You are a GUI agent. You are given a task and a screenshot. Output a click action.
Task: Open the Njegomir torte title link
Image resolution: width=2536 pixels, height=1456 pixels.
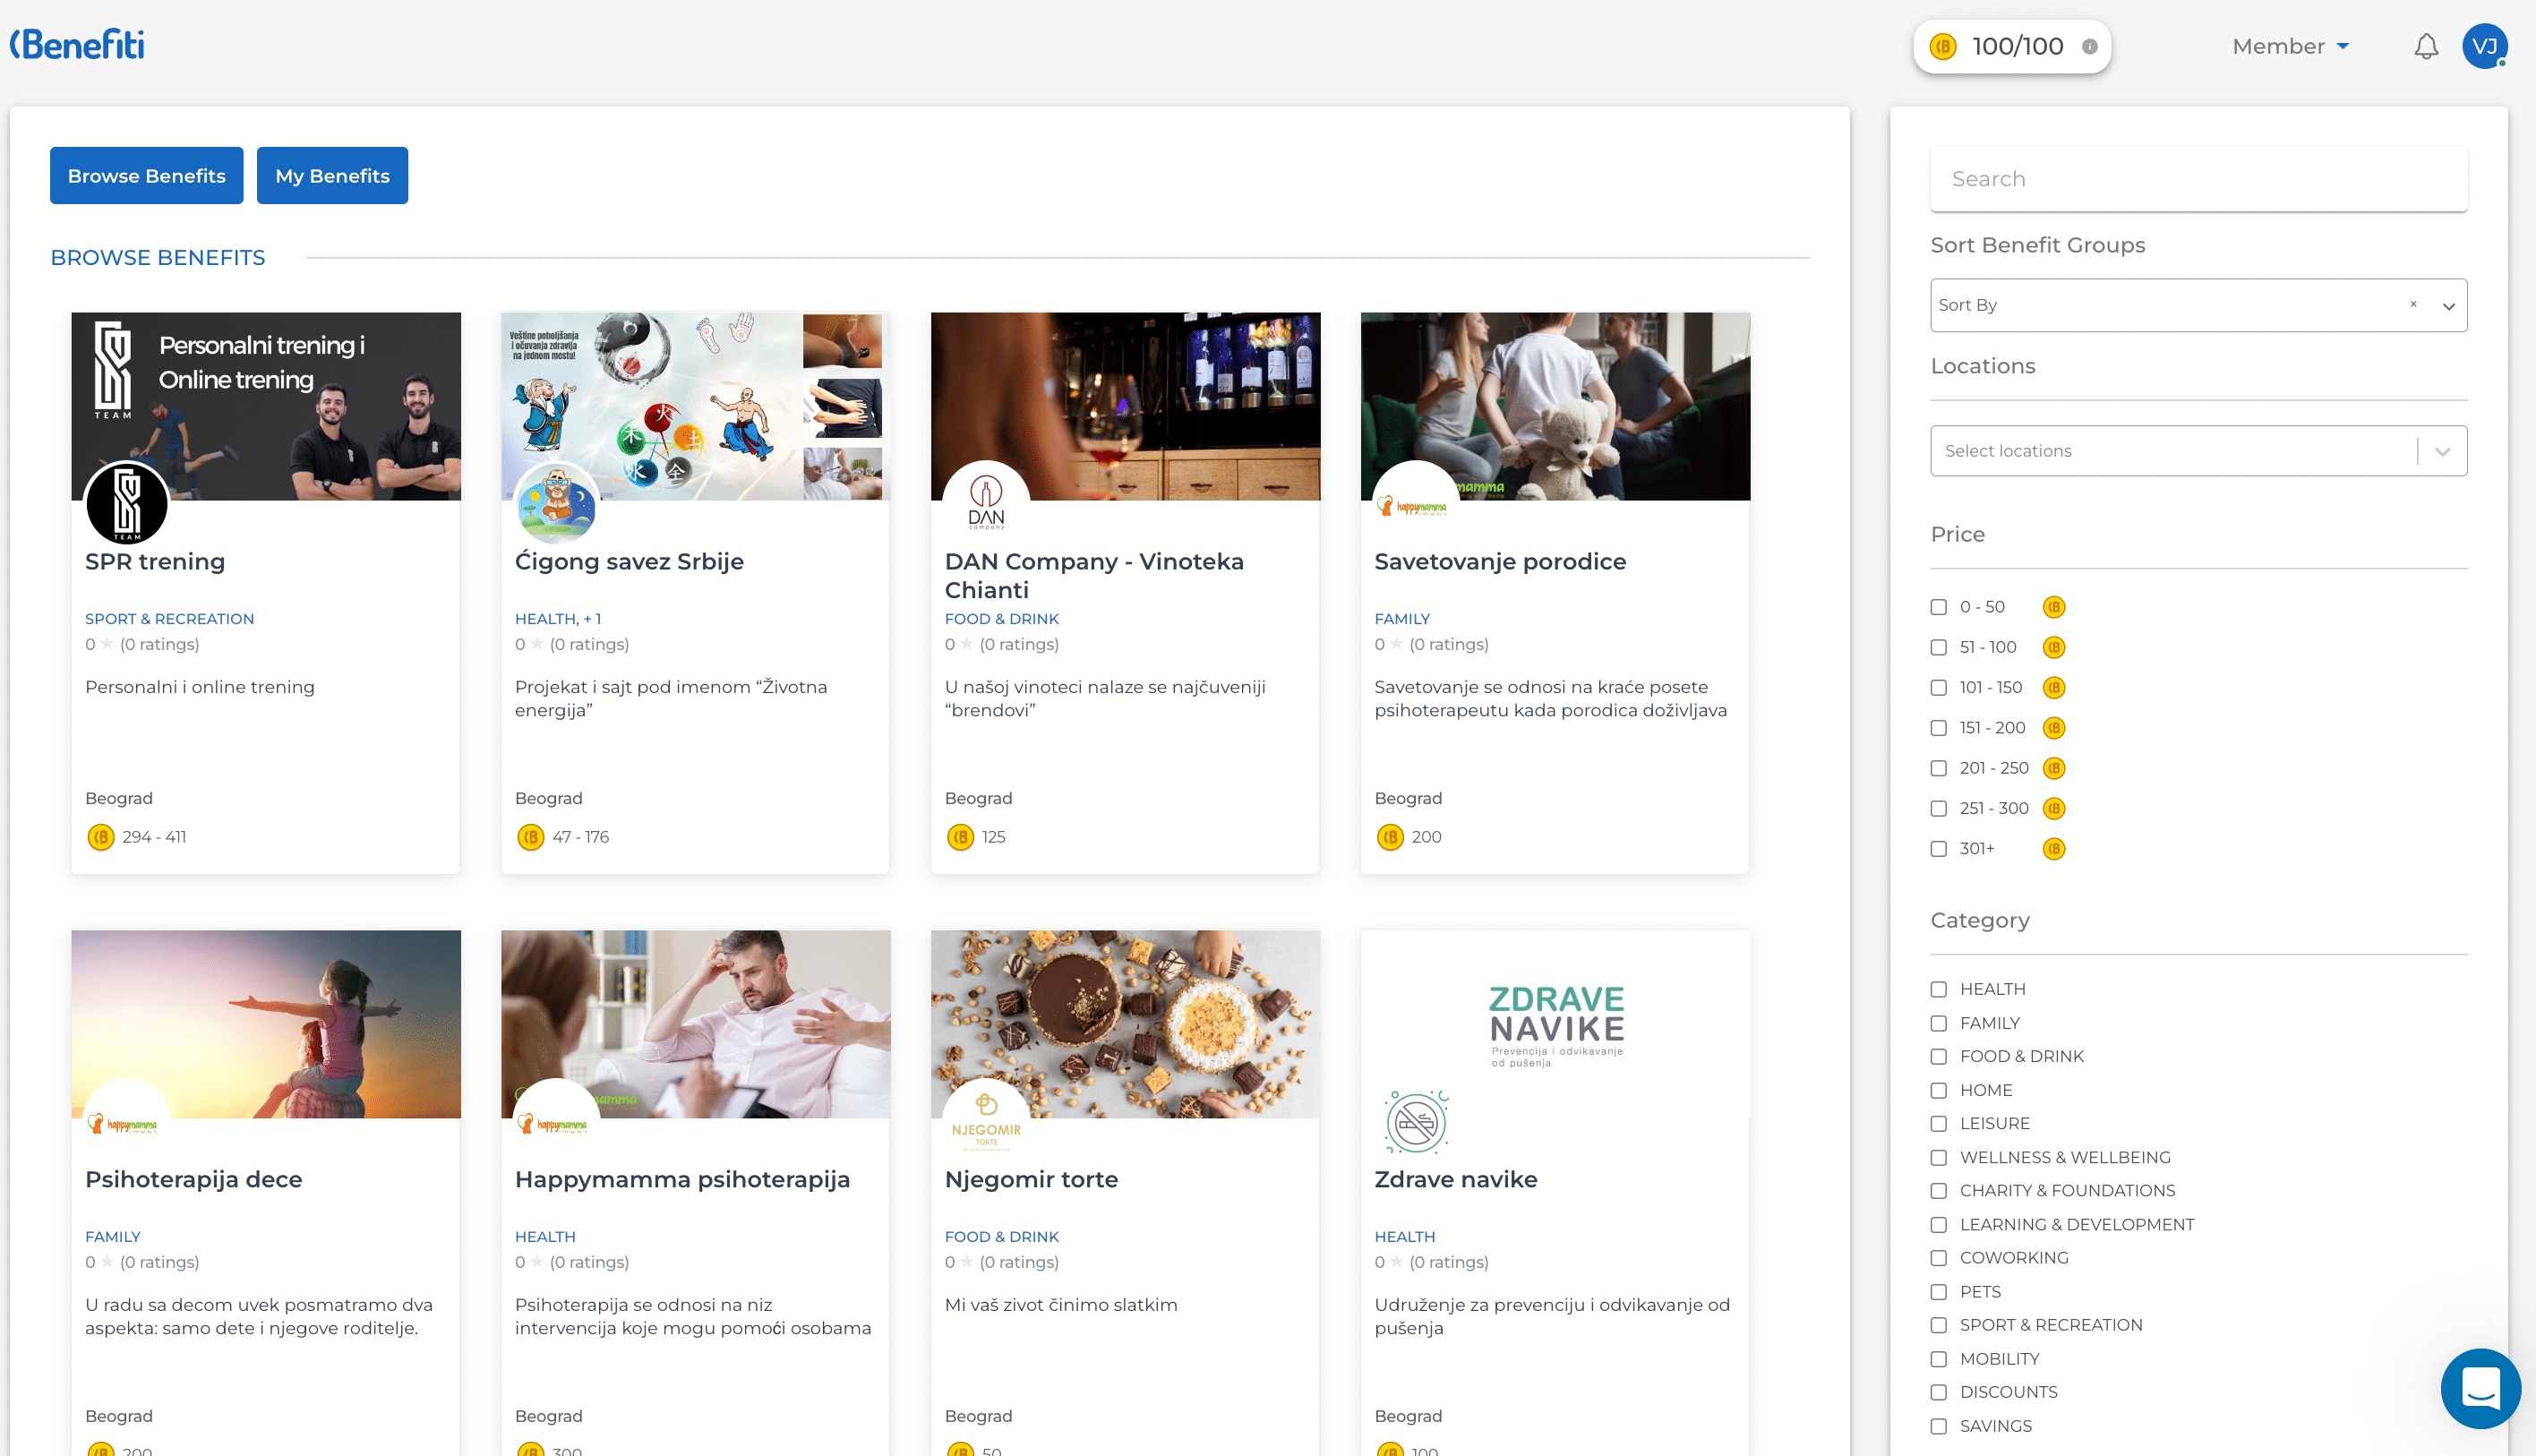point(1031,1179)
